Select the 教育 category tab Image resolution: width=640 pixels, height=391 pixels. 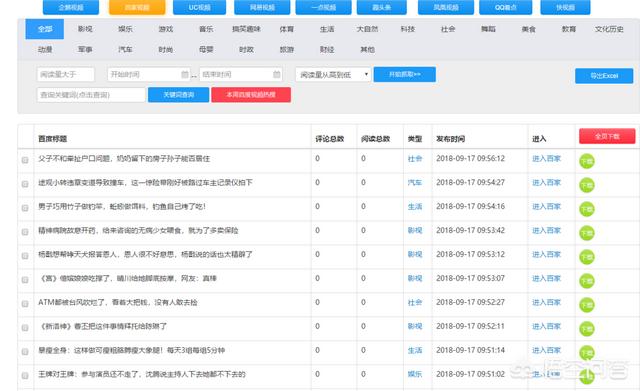(x=569, y=29)
